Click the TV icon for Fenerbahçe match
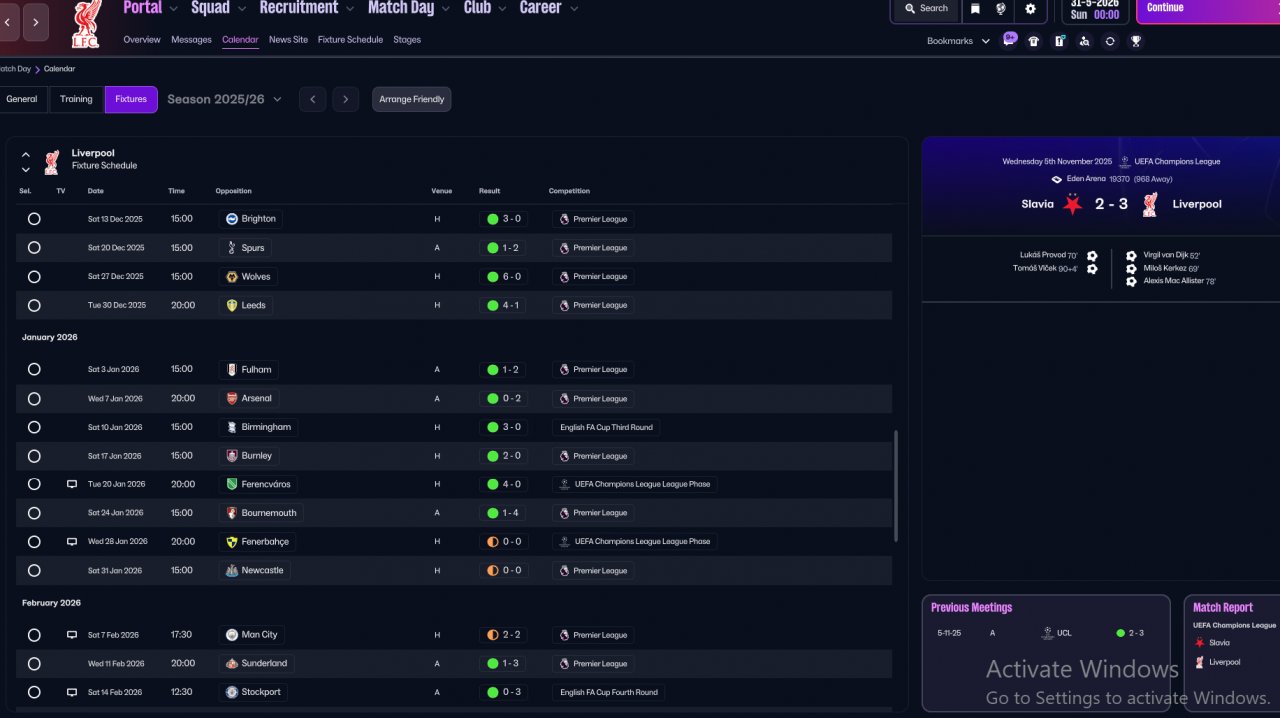Viewport: 1280px width, 718px height. point(72,541)
